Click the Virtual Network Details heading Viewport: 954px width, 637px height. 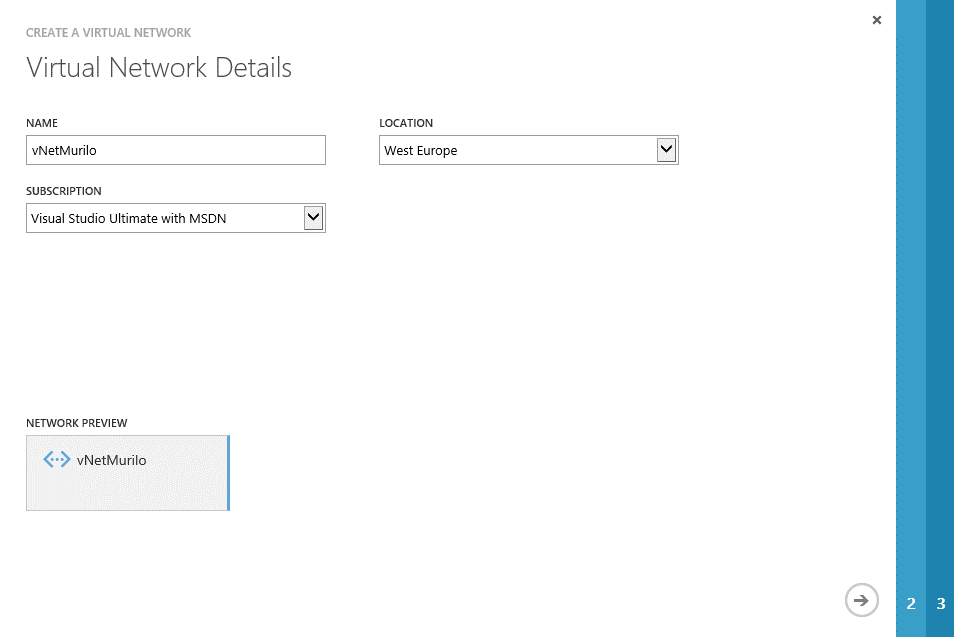tap(159, 68)
